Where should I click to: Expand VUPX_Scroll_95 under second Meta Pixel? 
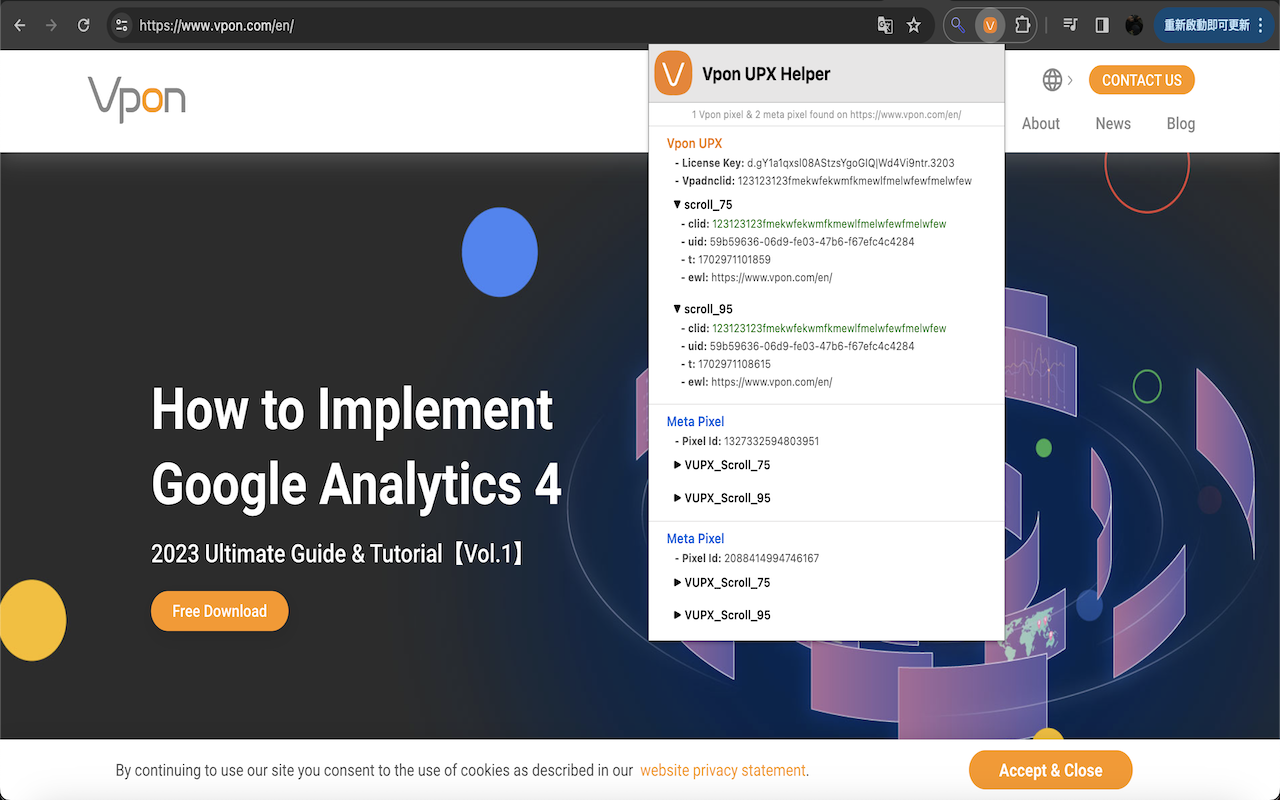pos(678,615)
